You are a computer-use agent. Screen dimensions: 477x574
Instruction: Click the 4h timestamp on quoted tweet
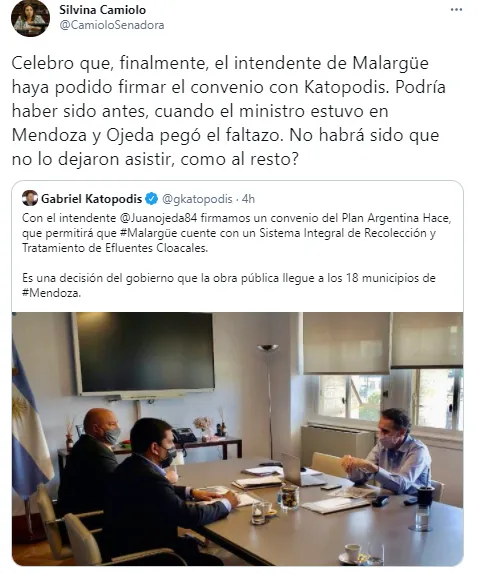pyautogui.click(x=249, y=199)
